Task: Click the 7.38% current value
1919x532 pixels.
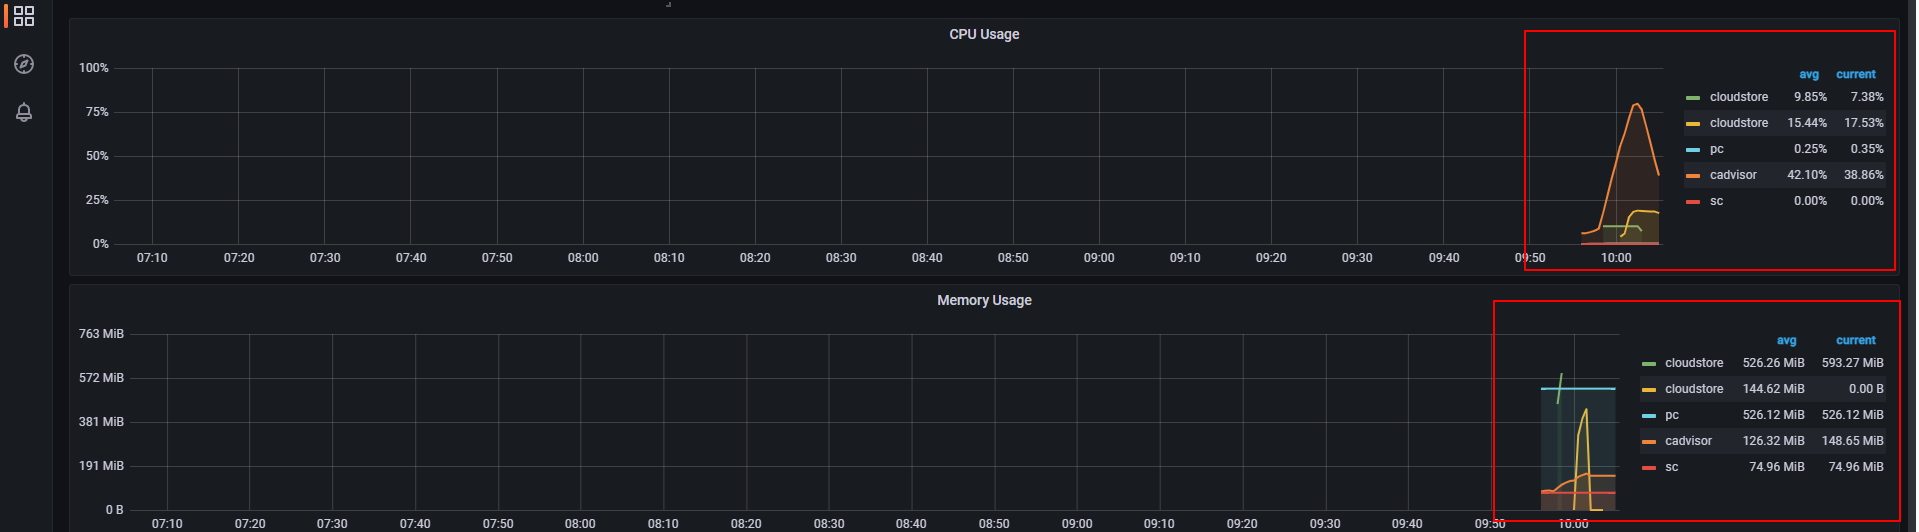Action: [x=1866, y=97]
